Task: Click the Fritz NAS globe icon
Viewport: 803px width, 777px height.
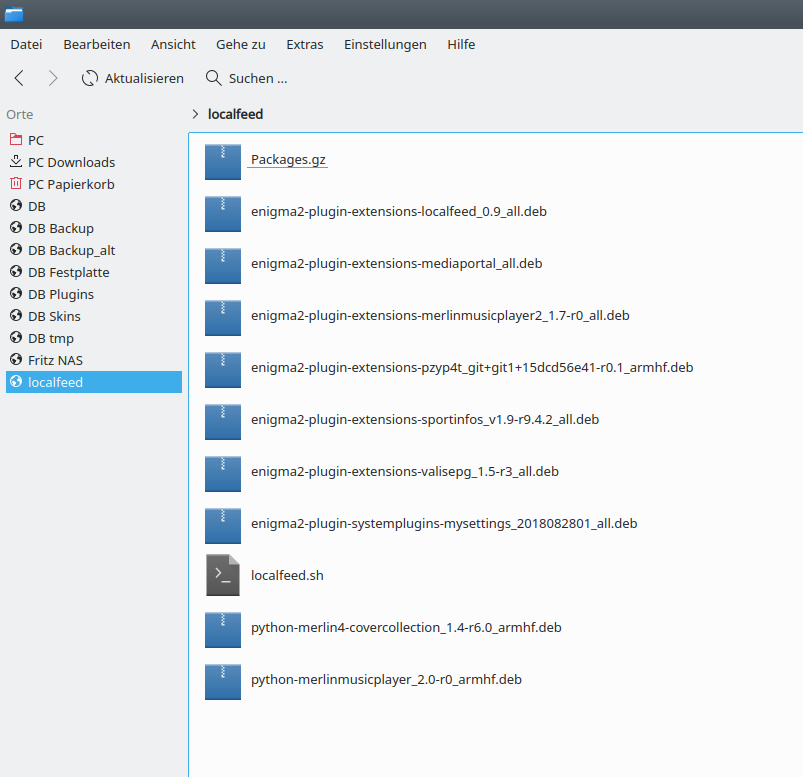Action: (16, 360)
